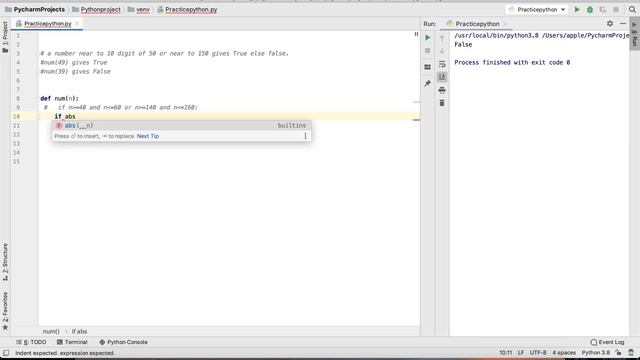Open the 7: Structure tool window
The height and width of the screenshot is (360, 640).
point(5,262)
